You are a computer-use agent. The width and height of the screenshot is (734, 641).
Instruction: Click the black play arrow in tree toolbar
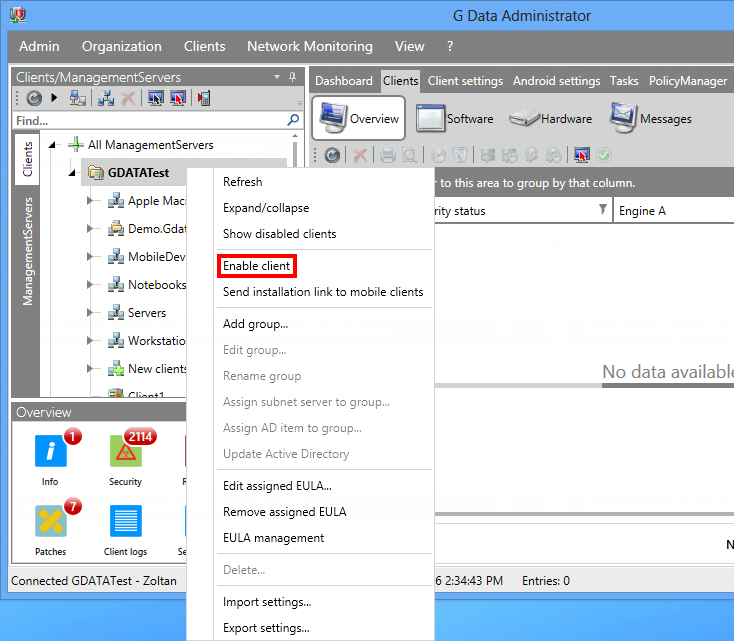click(54, 98)
